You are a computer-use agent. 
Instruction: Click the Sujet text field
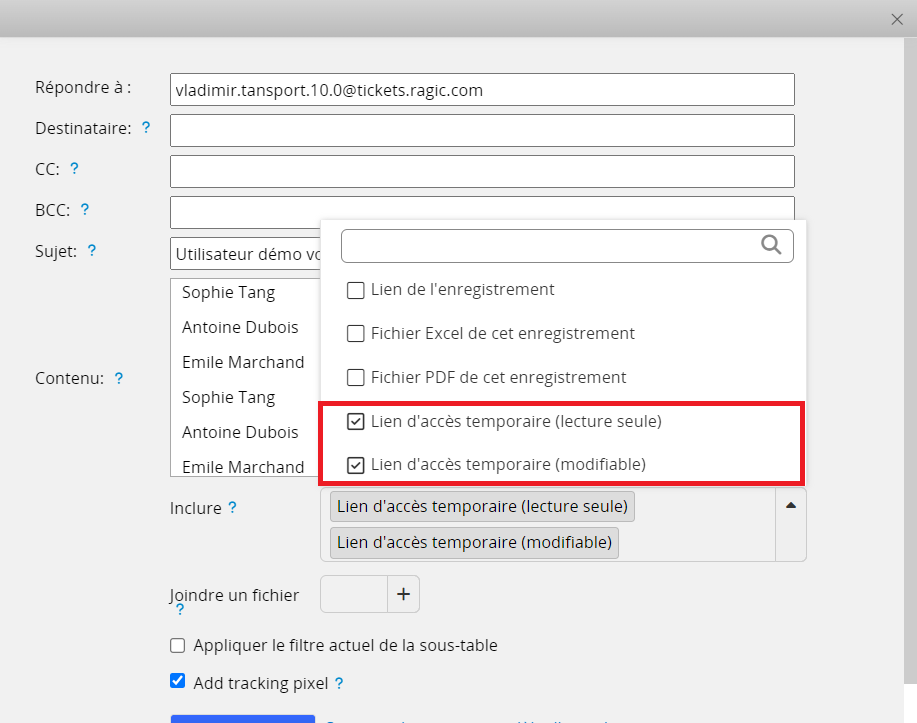(245, 254)
